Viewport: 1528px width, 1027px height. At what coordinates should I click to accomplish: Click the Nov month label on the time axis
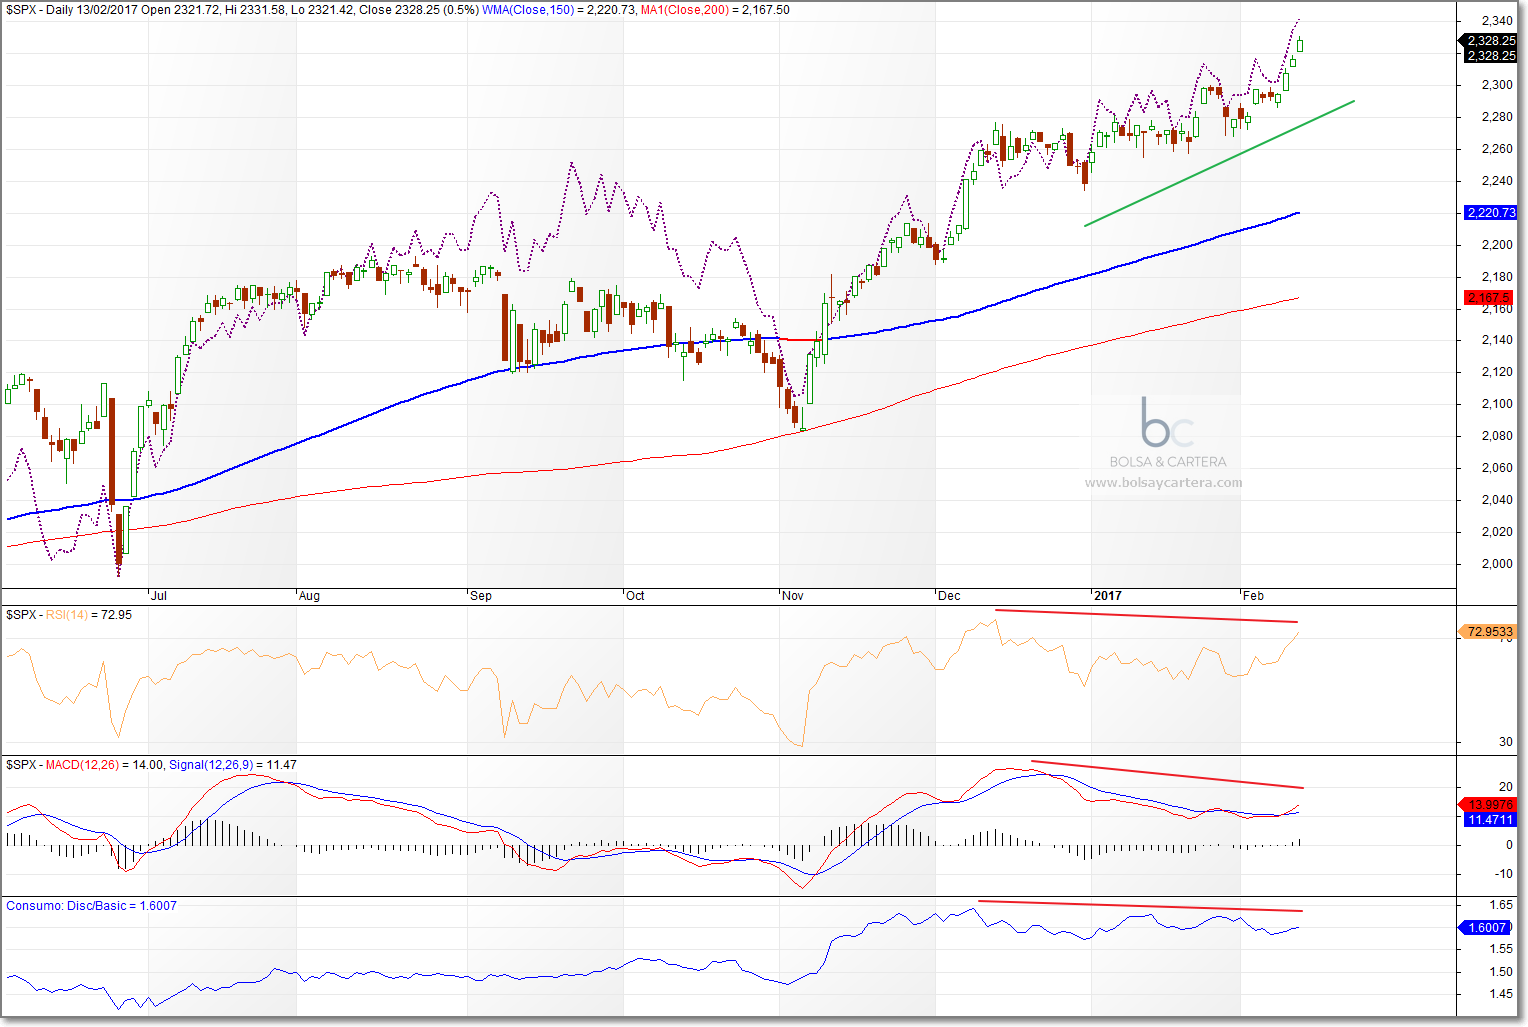(793, 596)
